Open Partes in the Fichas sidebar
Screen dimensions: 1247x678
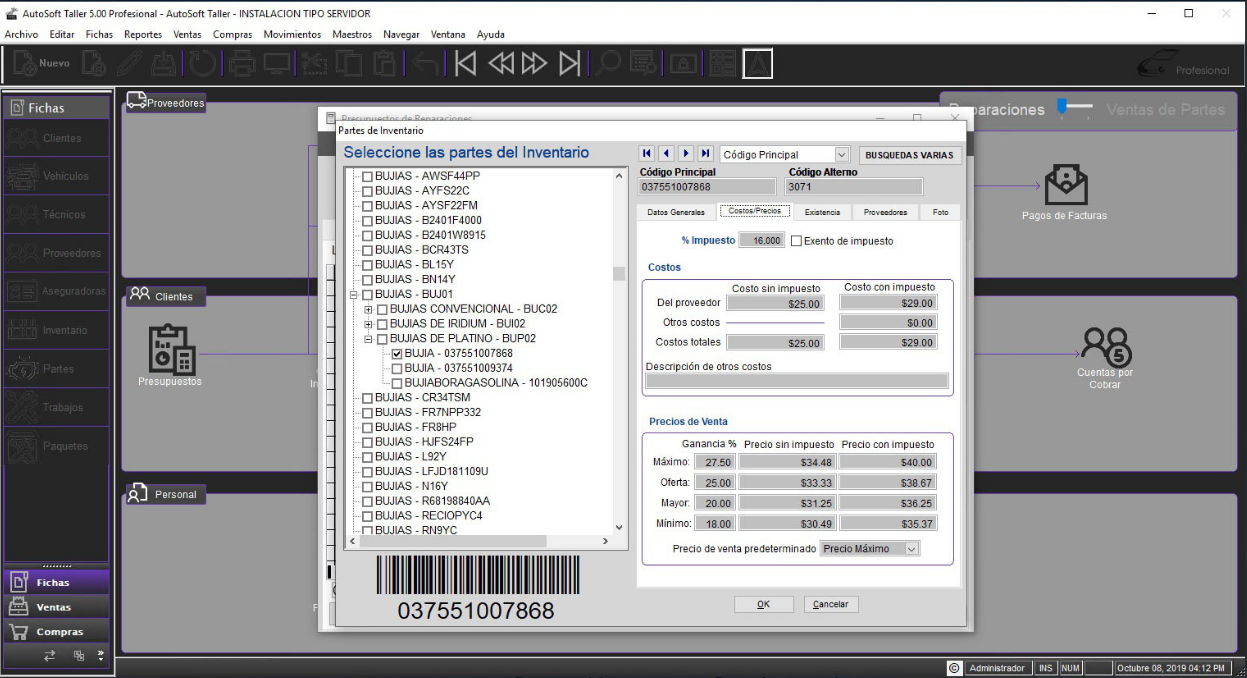click(x=57, y=369)
